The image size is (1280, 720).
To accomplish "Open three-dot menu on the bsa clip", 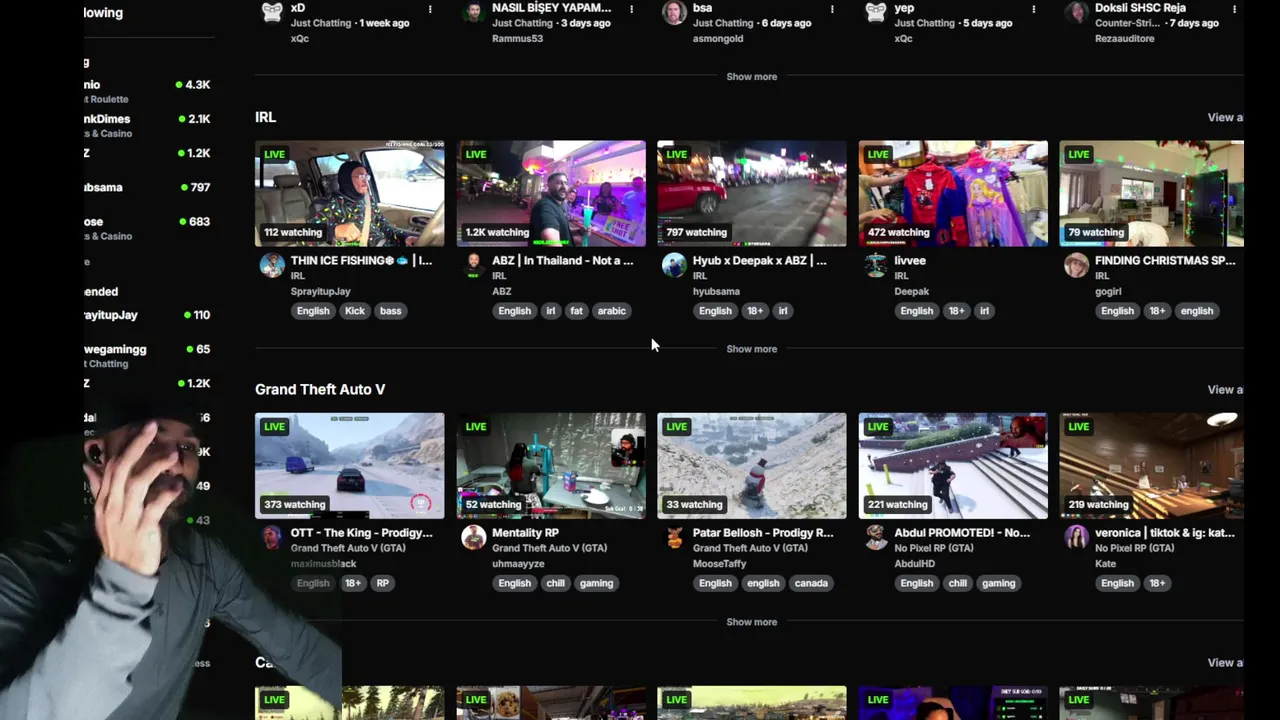I will pyautogui.click(x=832, y=9).
